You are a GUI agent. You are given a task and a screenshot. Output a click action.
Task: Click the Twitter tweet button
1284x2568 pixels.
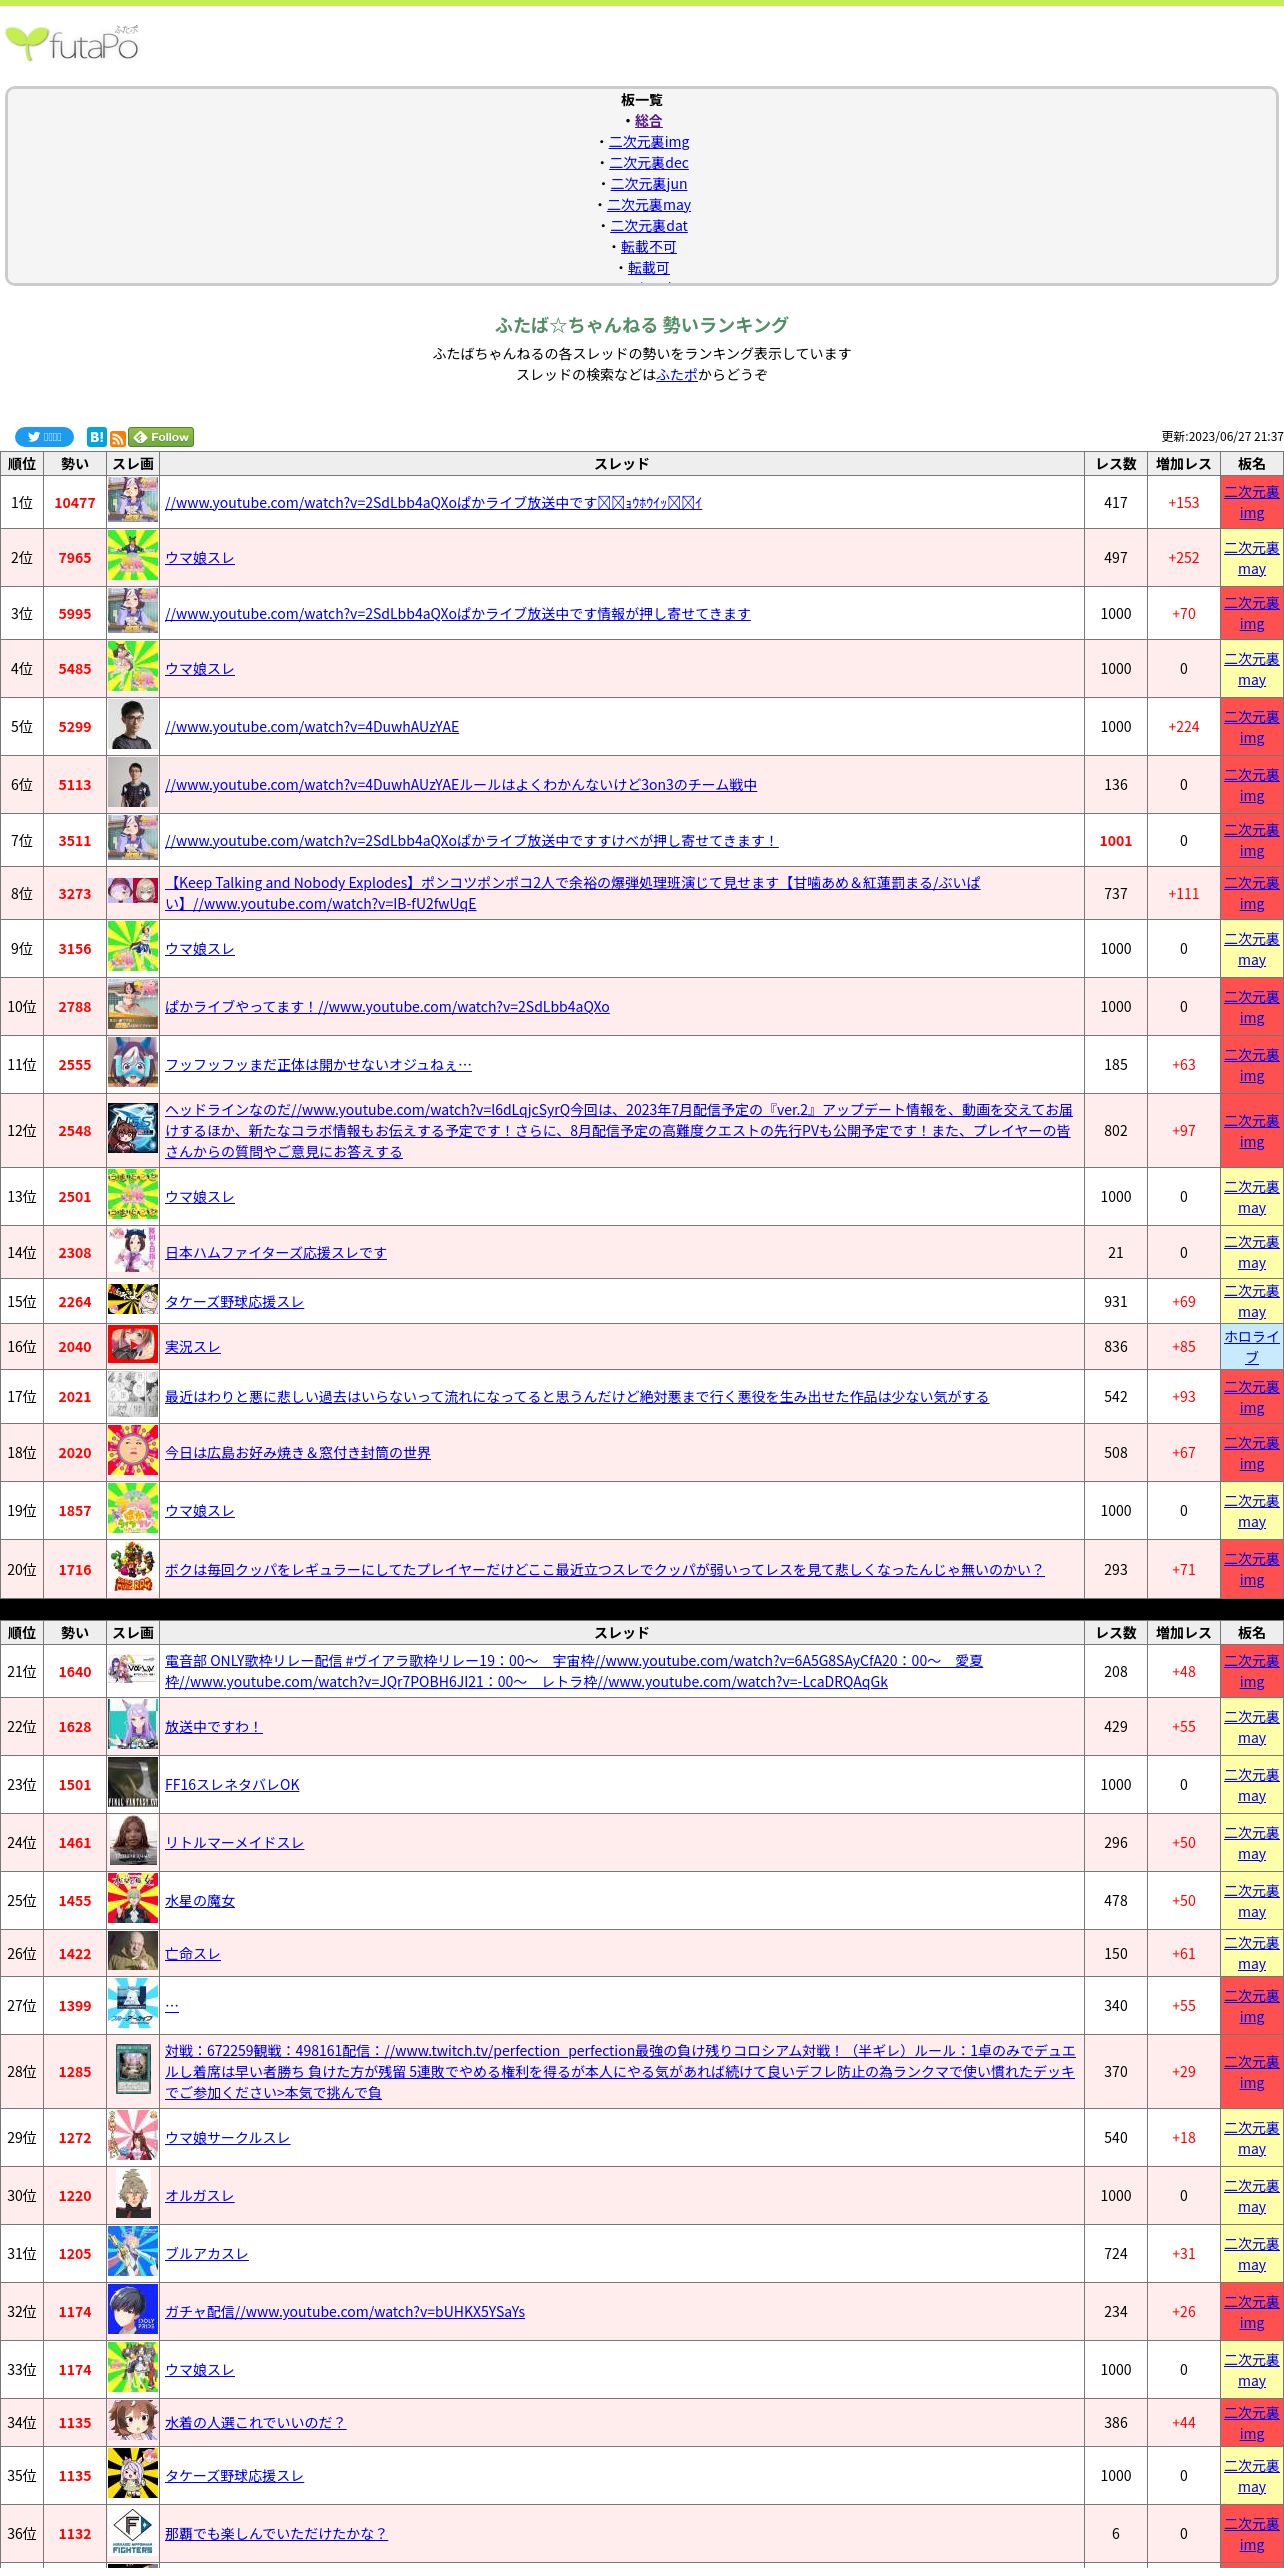point(44,437)
